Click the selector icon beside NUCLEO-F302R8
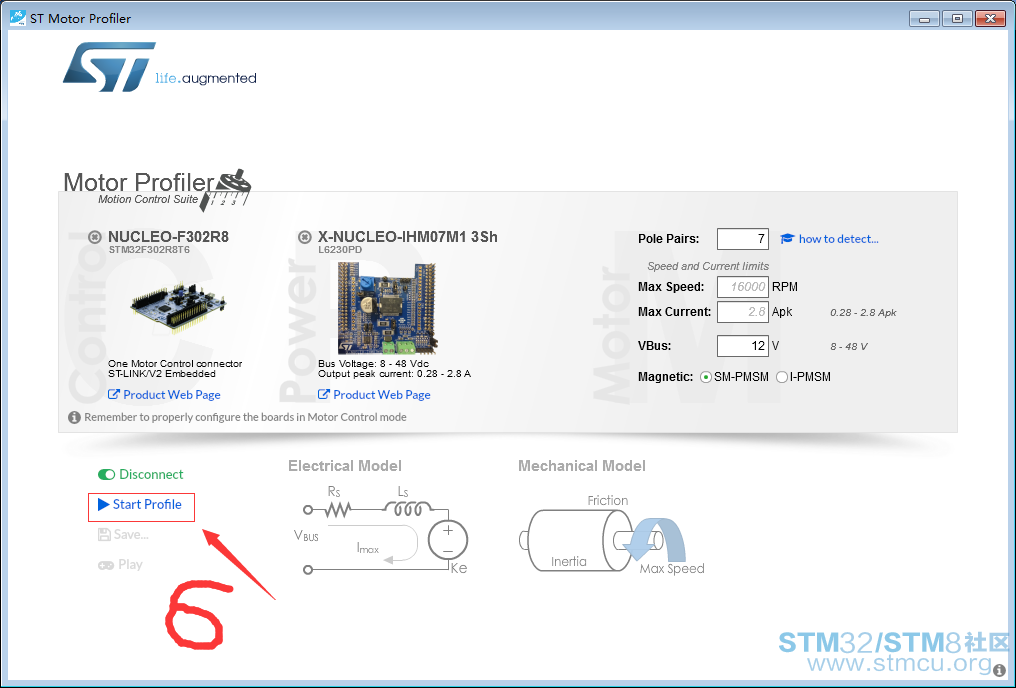Screen dimensions: 1016x688 (95, 237)
